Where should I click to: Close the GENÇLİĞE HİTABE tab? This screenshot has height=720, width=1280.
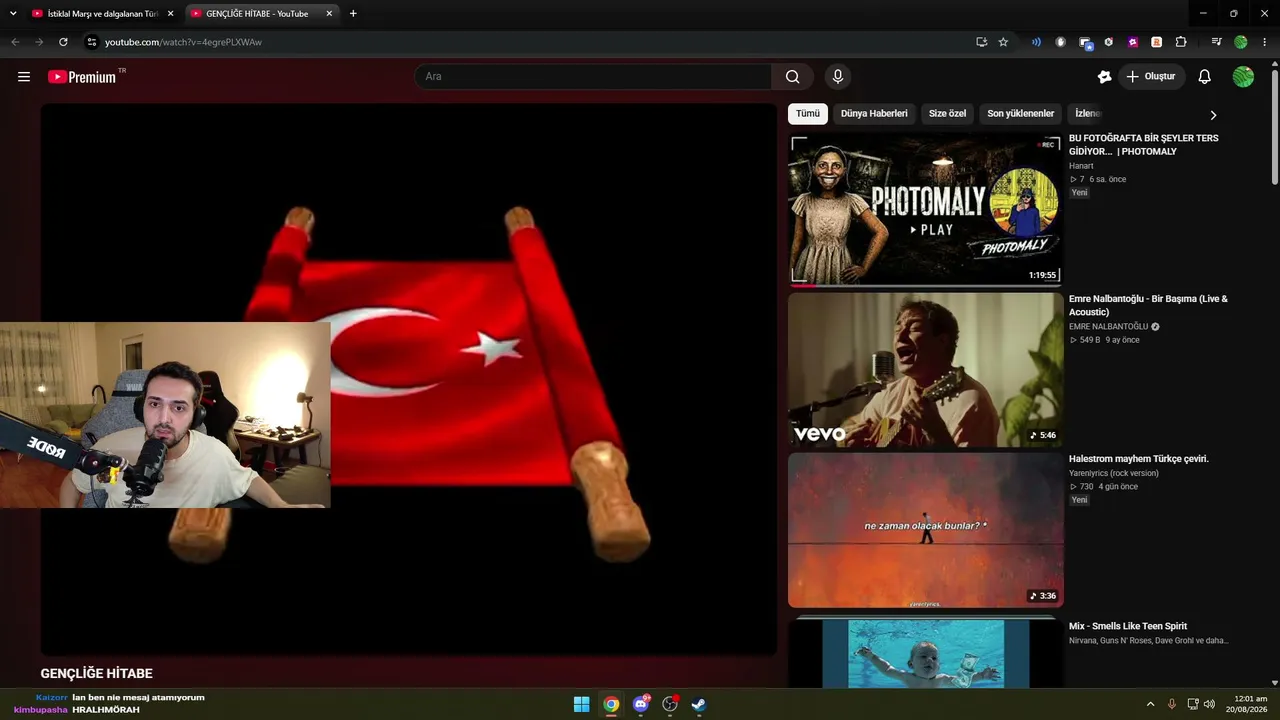coord(329,14)
